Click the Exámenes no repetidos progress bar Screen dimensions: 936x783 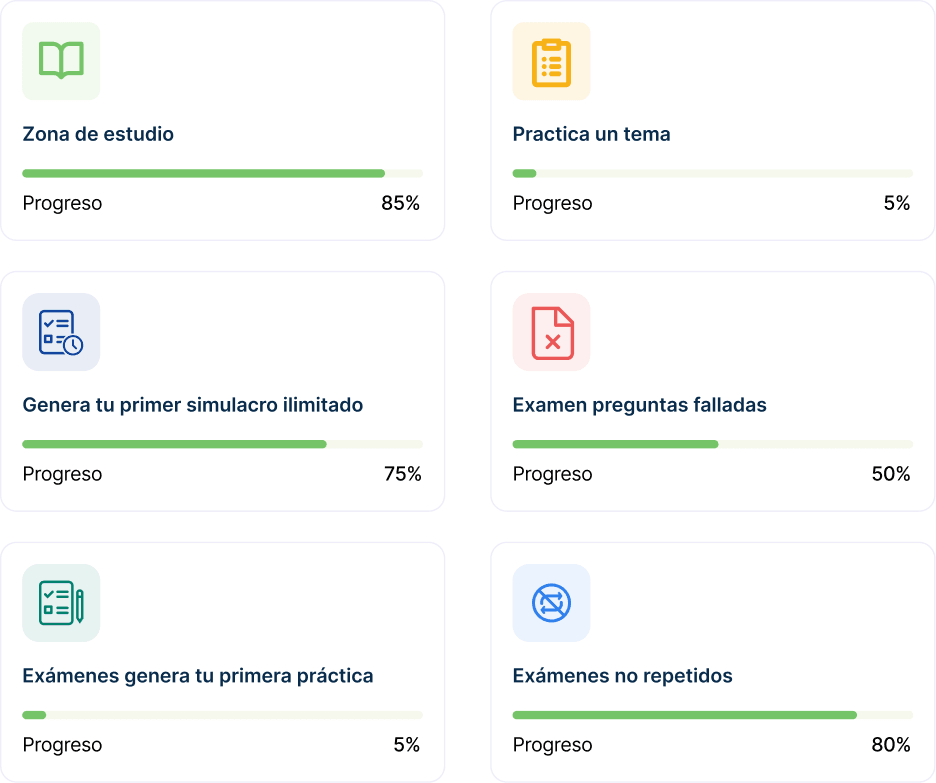pos(712,715)
